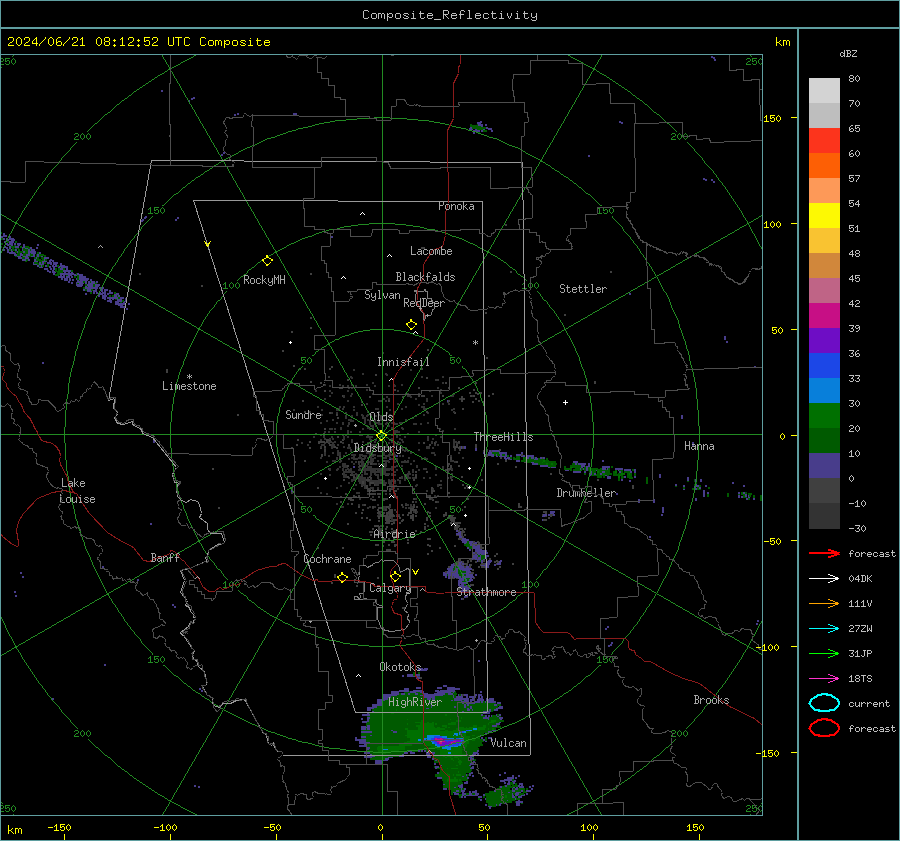
Task: Select the cyan current ellipse legend icon
Action: point(824,703)
